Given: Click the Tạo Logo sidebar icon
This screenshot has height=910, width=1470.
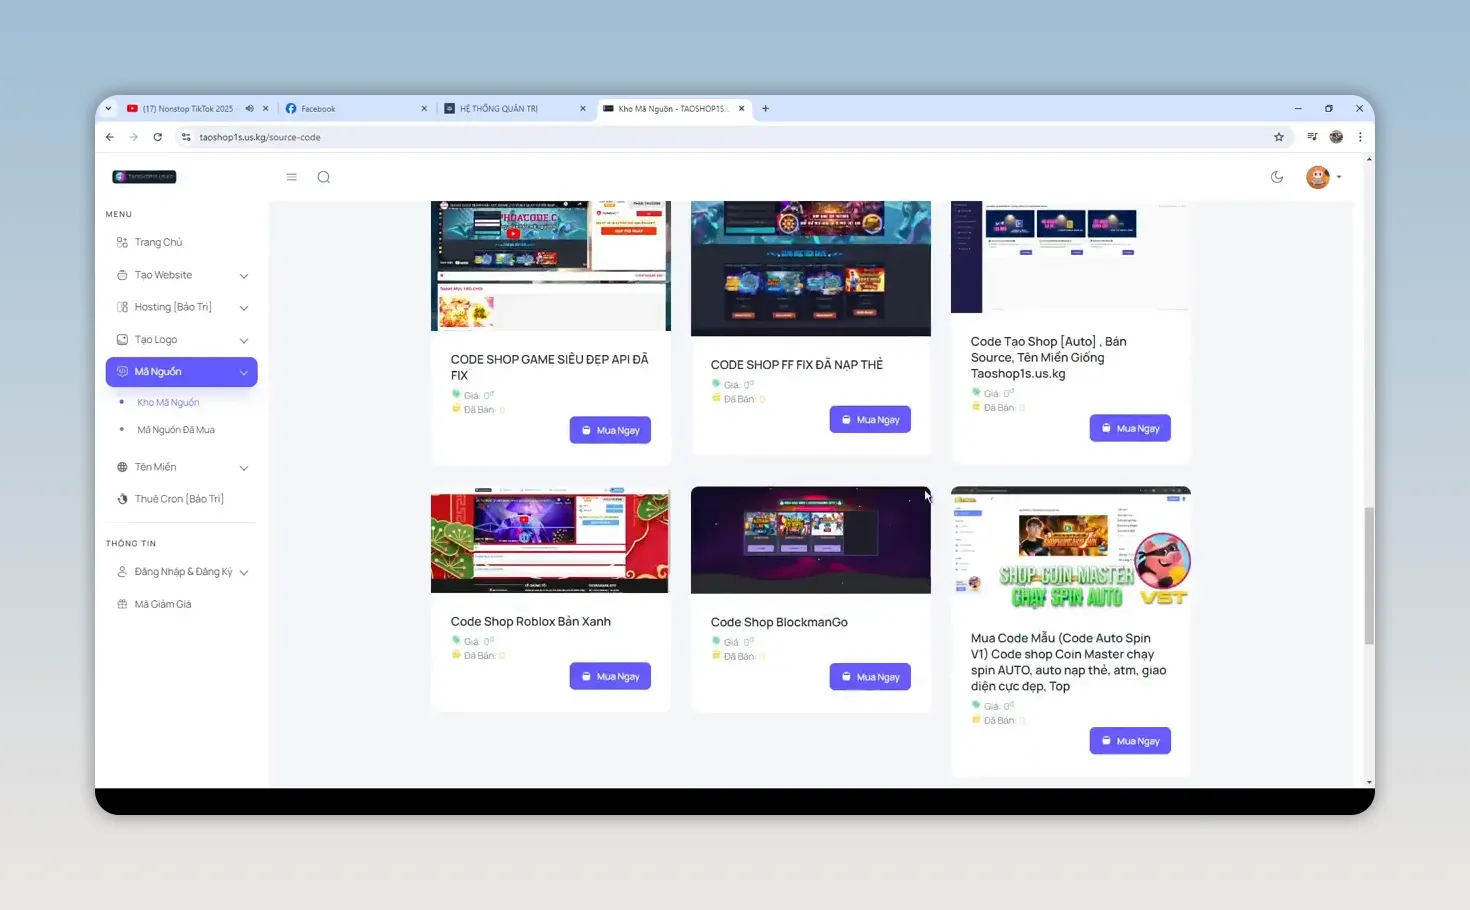Looking at the screenshot, I should (x=122, y=340).
